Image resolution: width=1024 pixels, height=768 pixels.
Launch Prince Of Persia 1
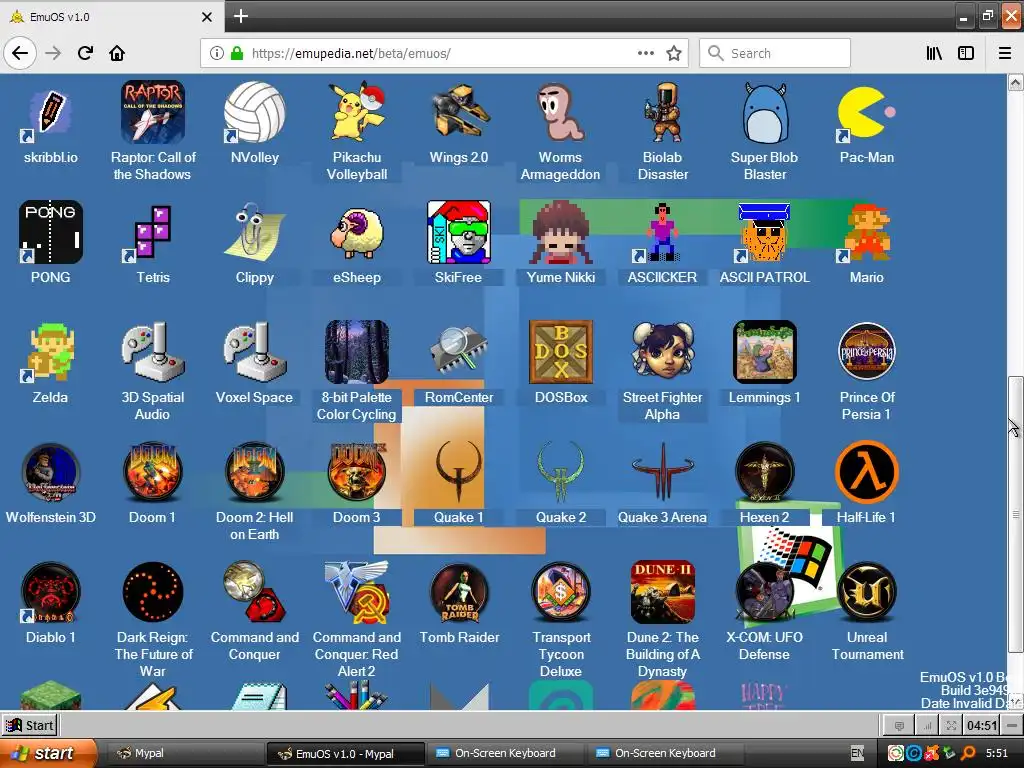pyautogui.click(x=867, y=352)
